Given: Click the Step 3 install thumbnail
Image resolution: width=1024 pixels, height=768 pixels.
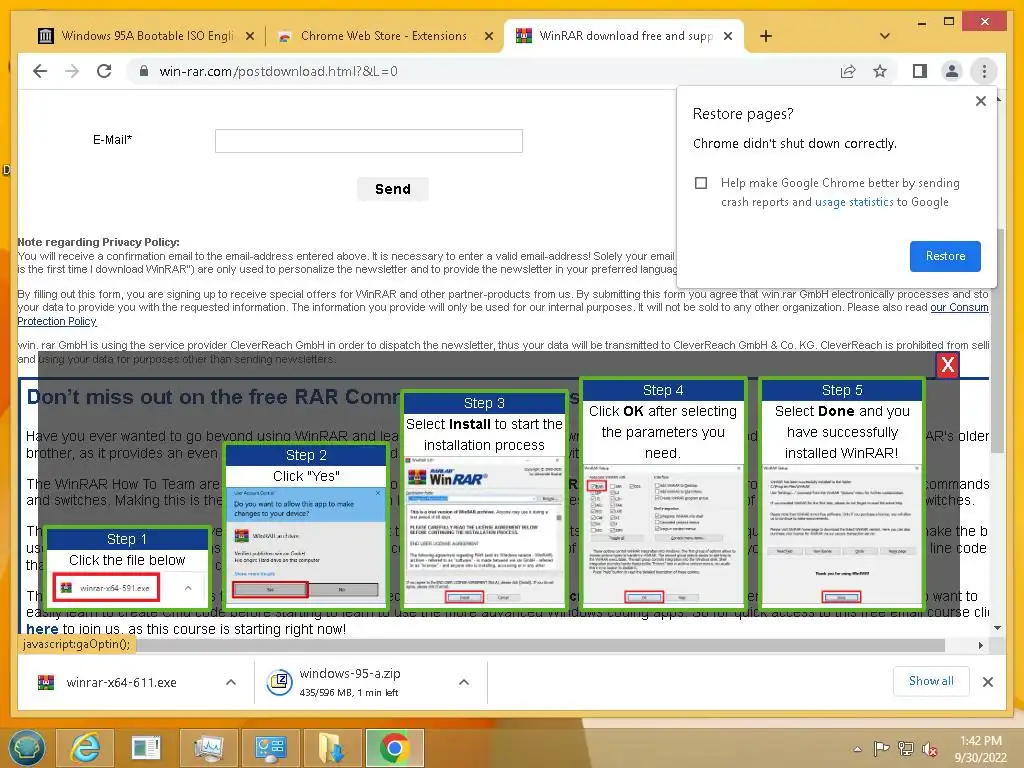Looking at the screenshot, I should point(484,499).
